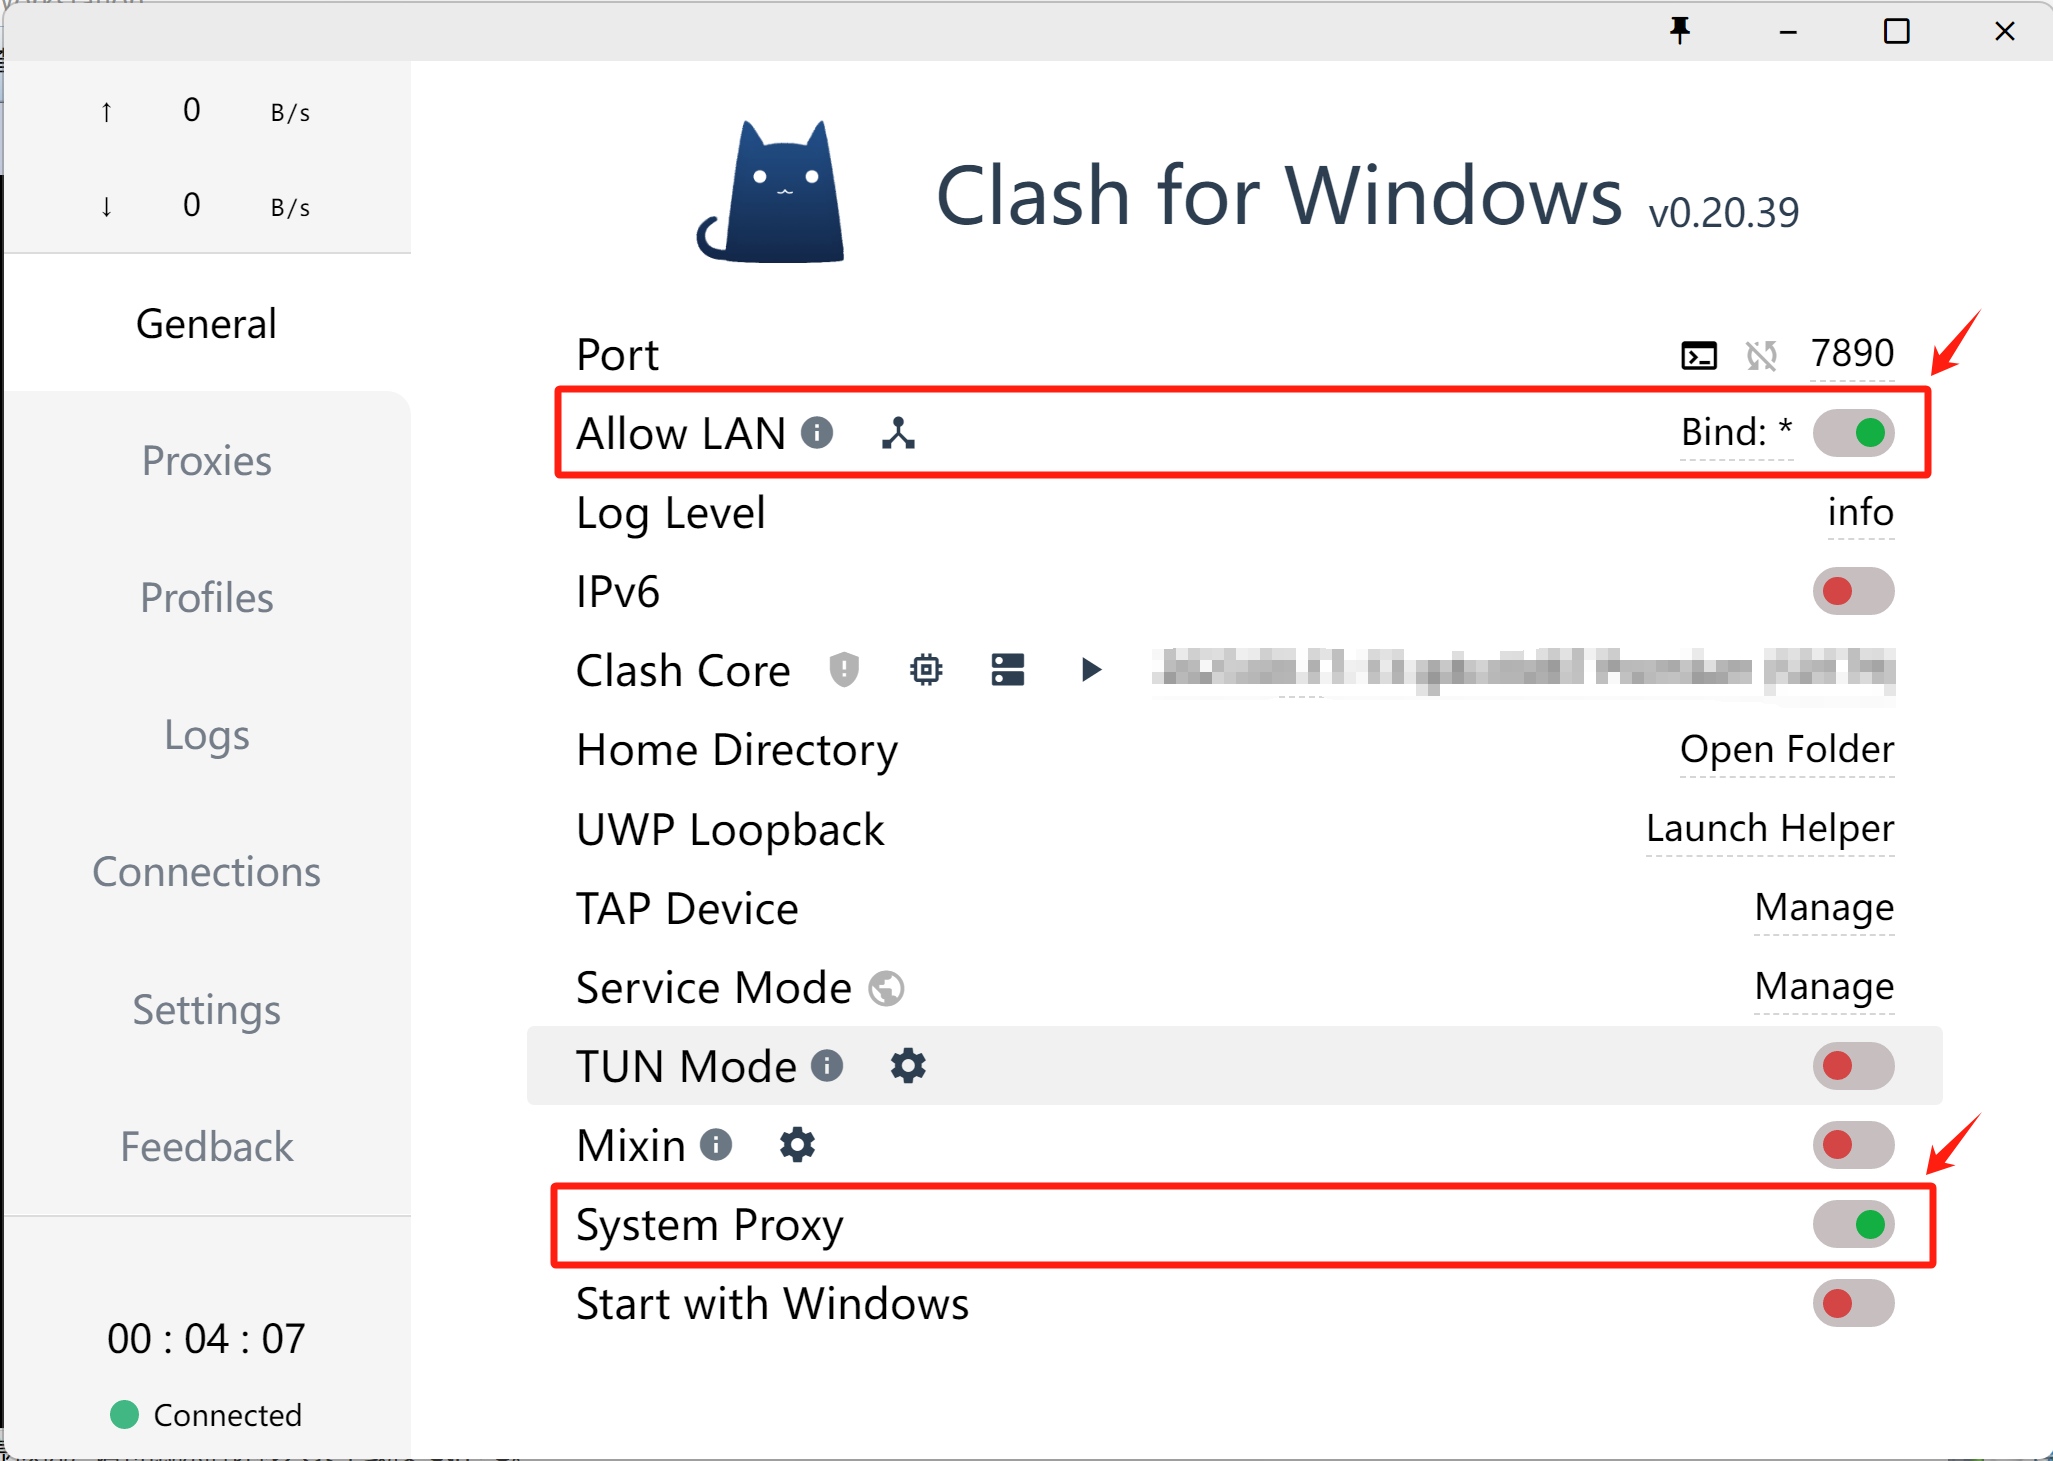Image resolution: width=2053 pixels, height=1461 pixels.
Task: Click the random port icon beside 7890
Action: tap(1761, 355)
